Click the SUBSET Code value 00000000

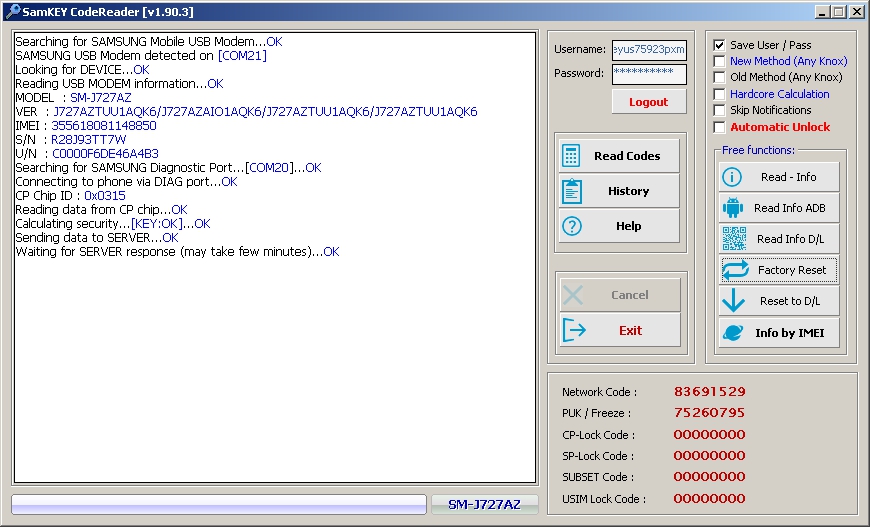710,477
